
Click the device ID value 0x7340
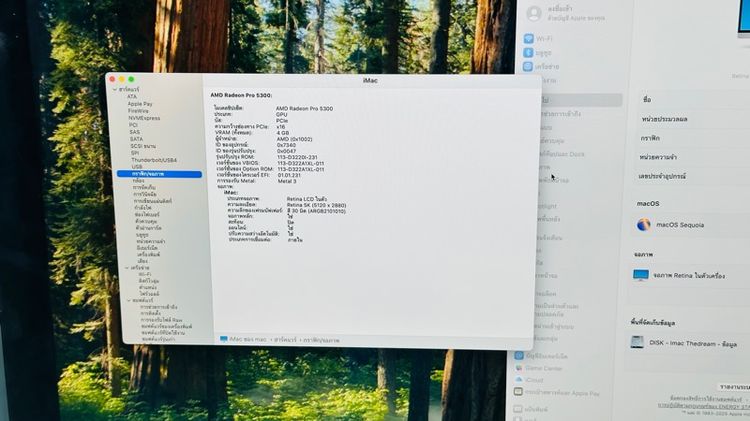[x=286, y=145]
